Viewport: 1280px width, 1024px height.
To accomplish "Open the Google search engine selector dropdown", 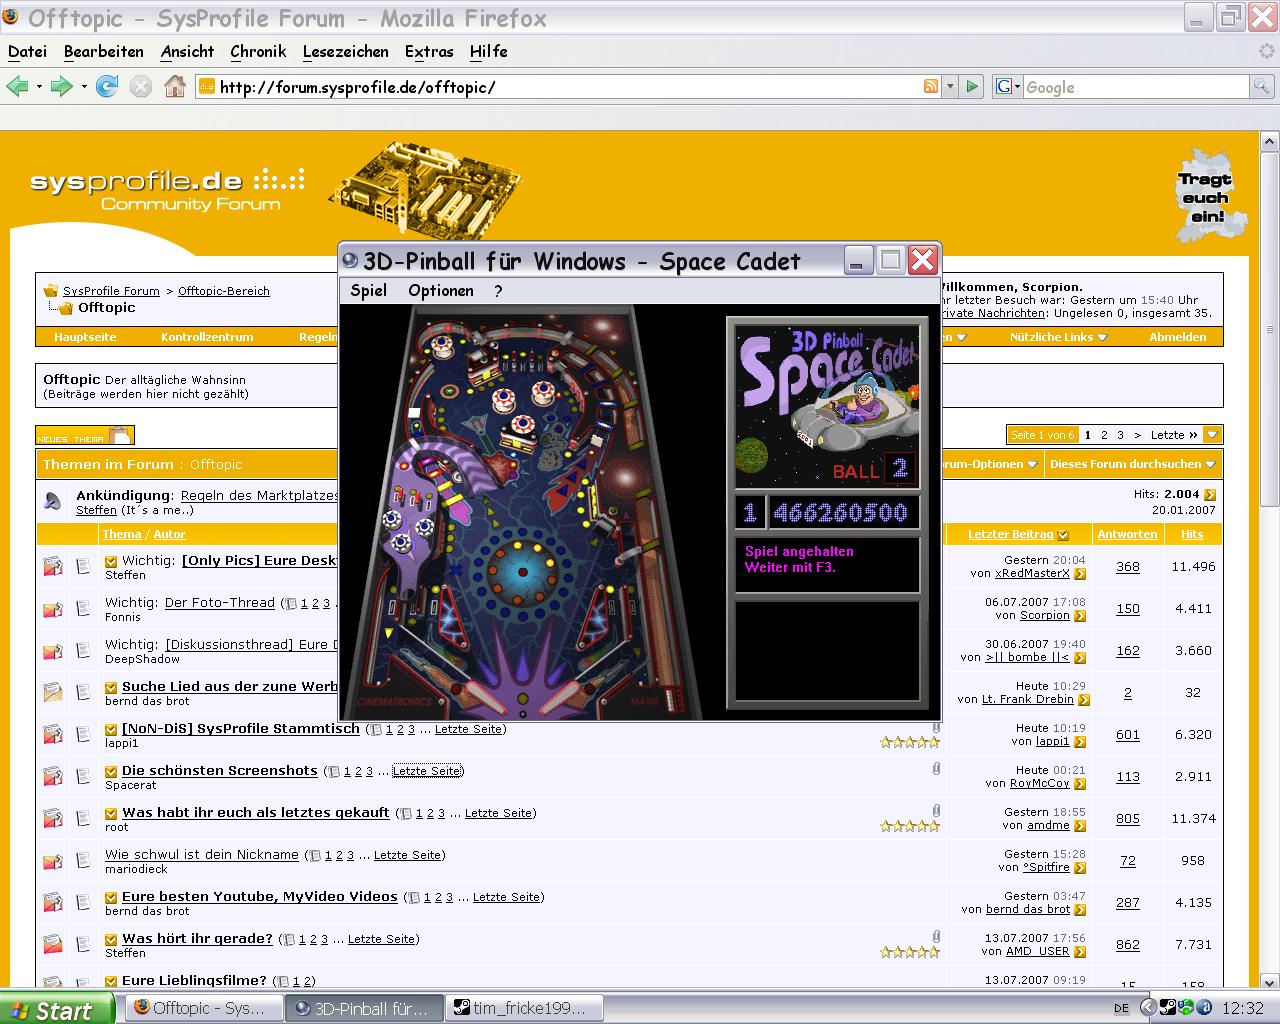I will pos(1008,87).
